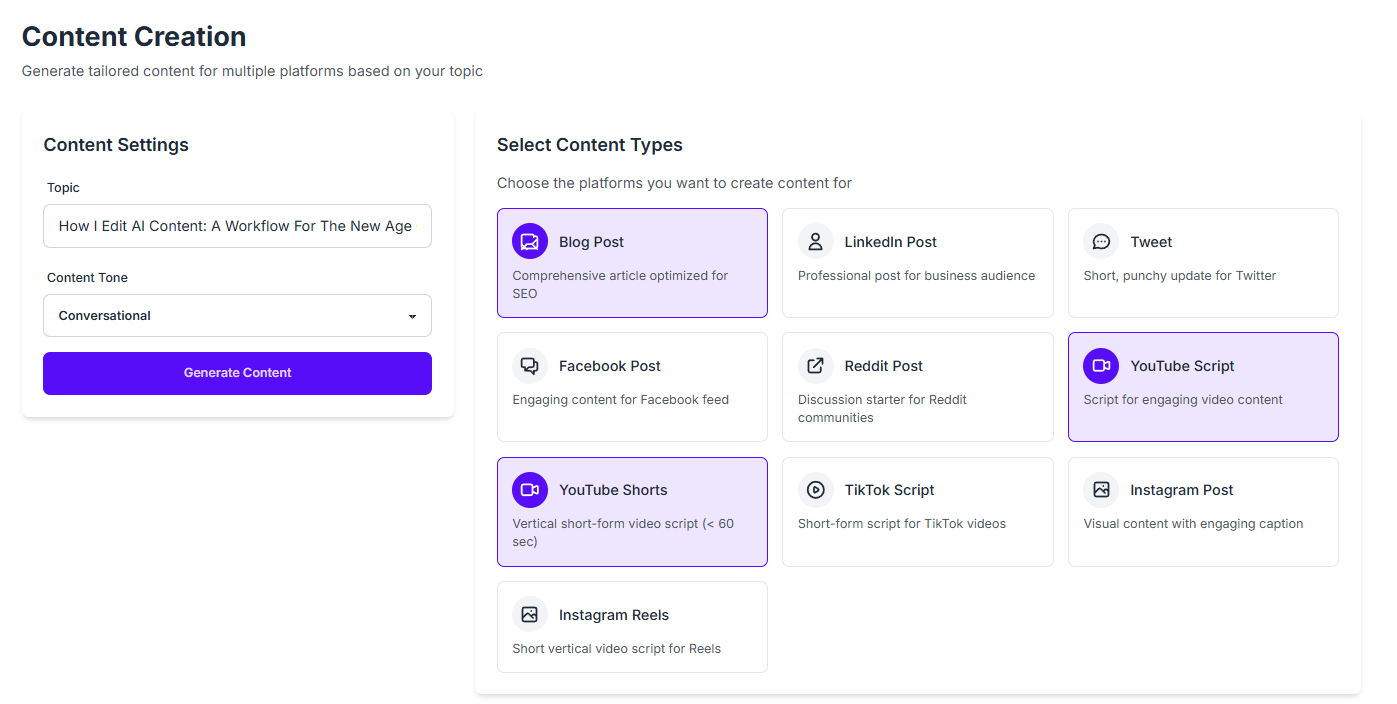Screen dimensions: 1397x704
Task: Click the Instagram Reels image icon
Action: point(530,615)
